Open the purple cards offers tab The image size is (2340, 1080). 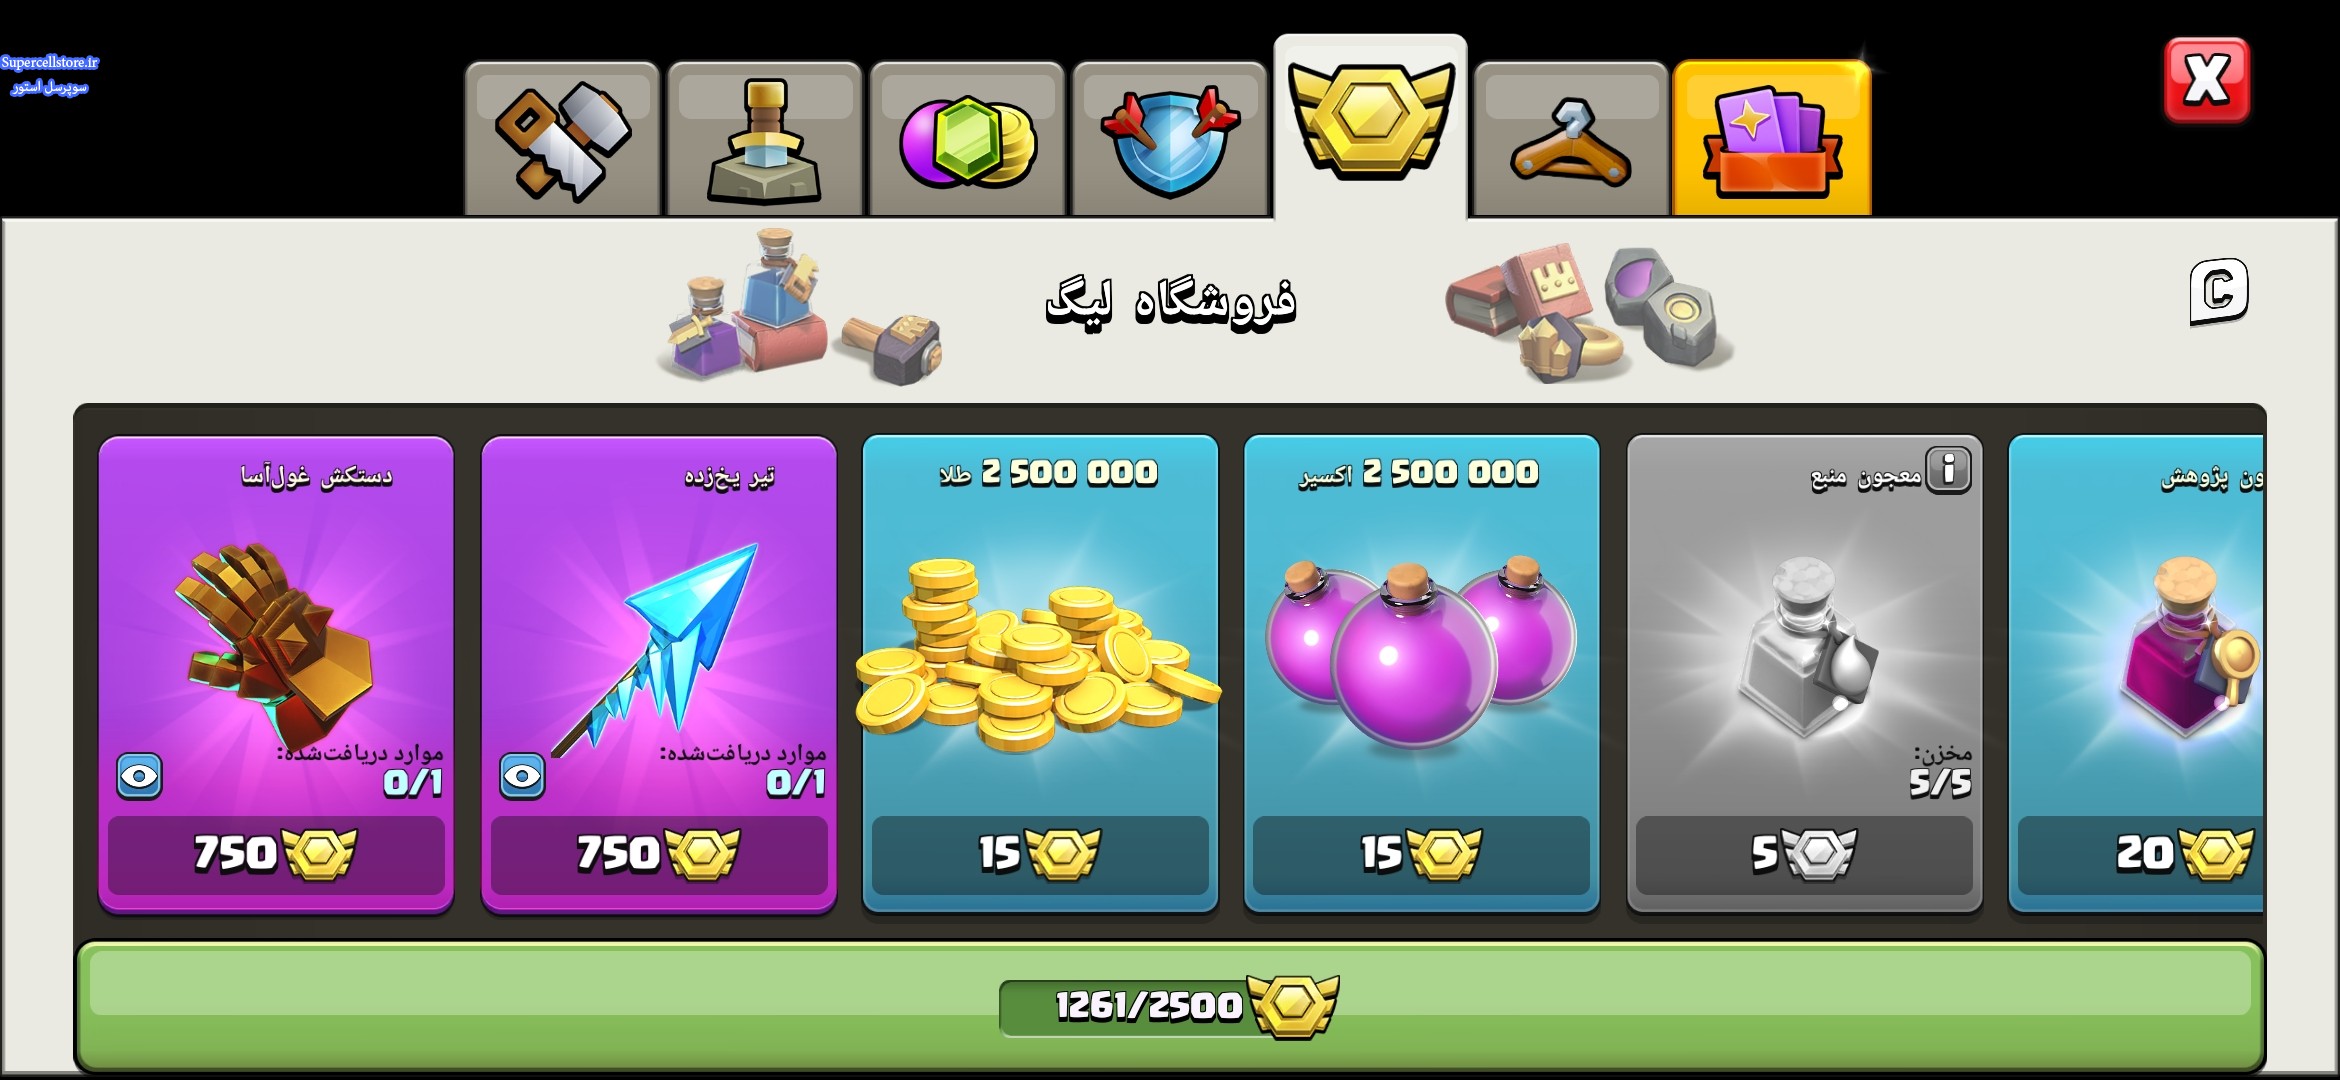point(1772,138)
